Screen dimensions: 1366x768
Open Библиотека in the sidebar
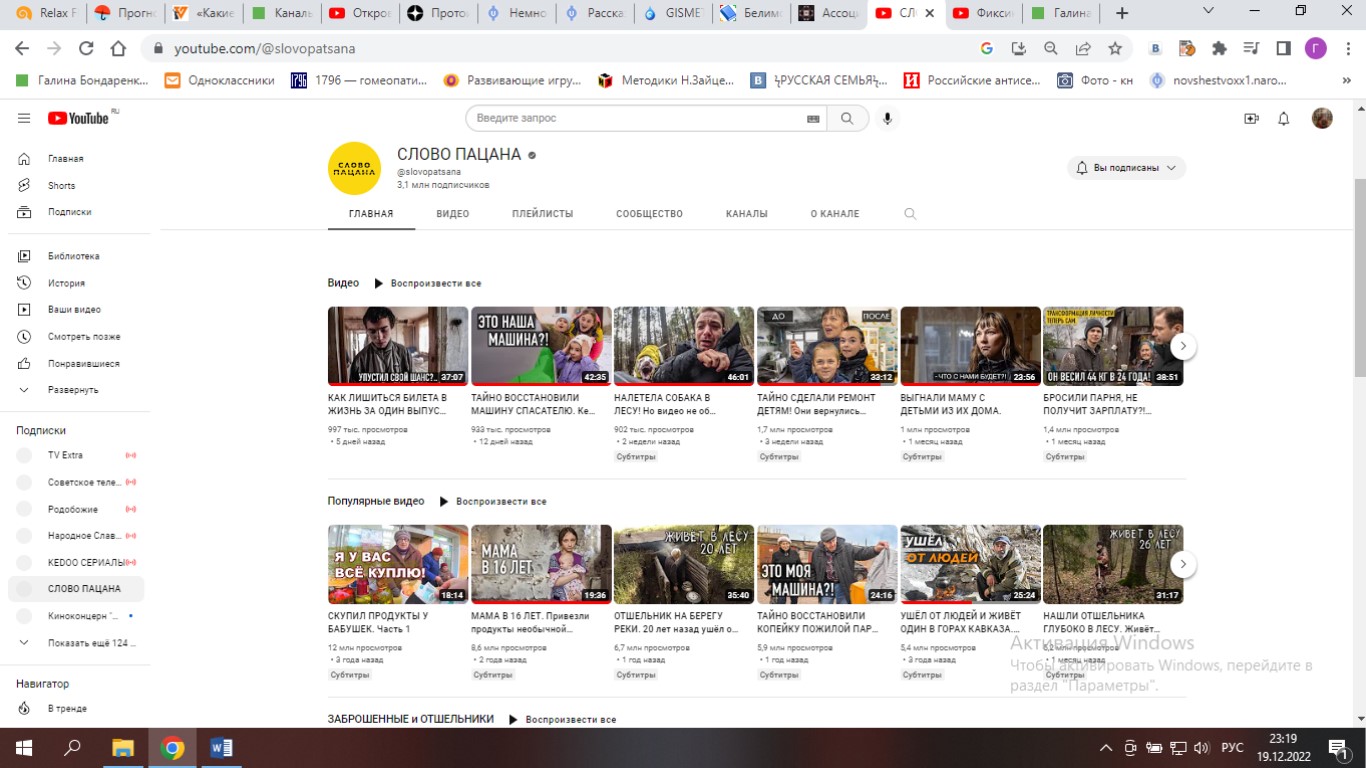(x=75, y=256)
